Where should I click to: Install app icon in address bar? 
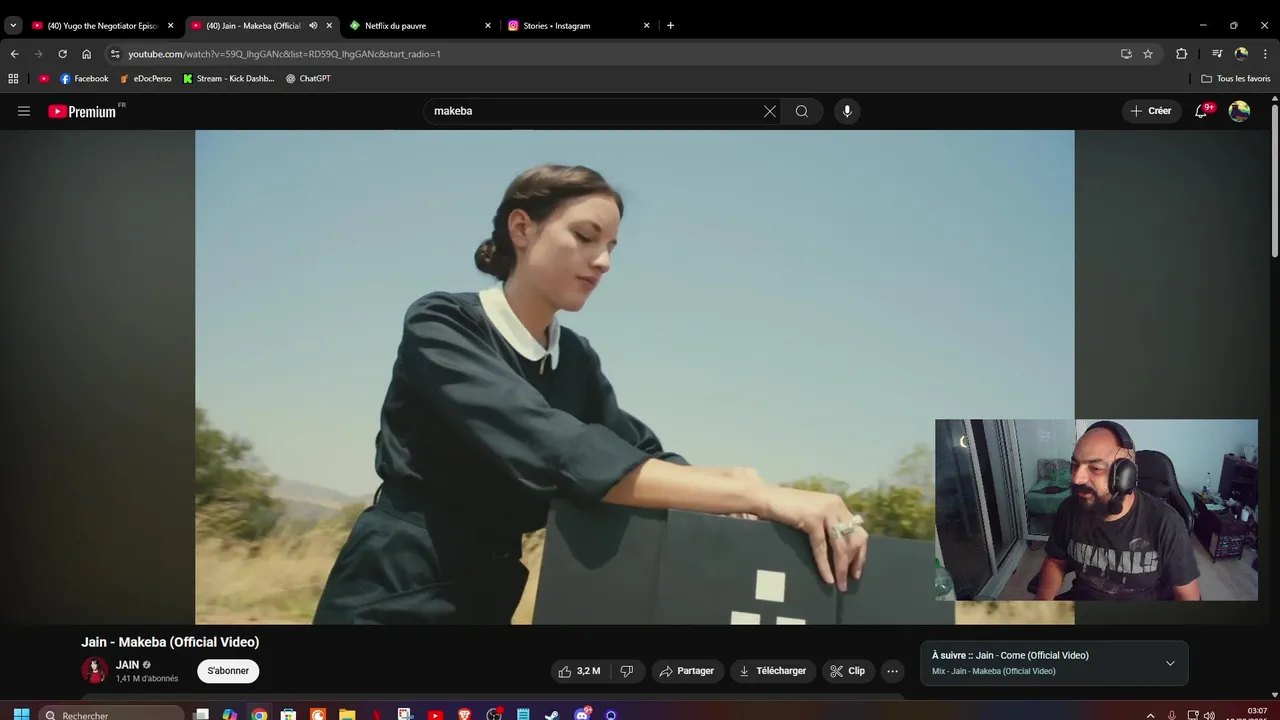(x=1126, y=54)
